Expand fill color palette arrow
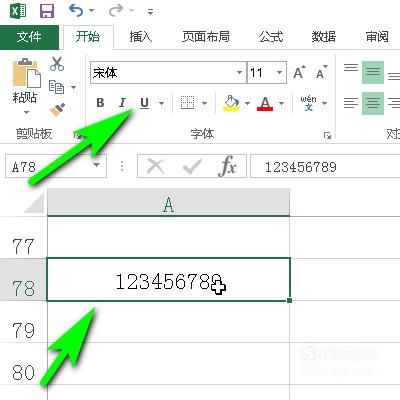400x400 pixels. 247,103
